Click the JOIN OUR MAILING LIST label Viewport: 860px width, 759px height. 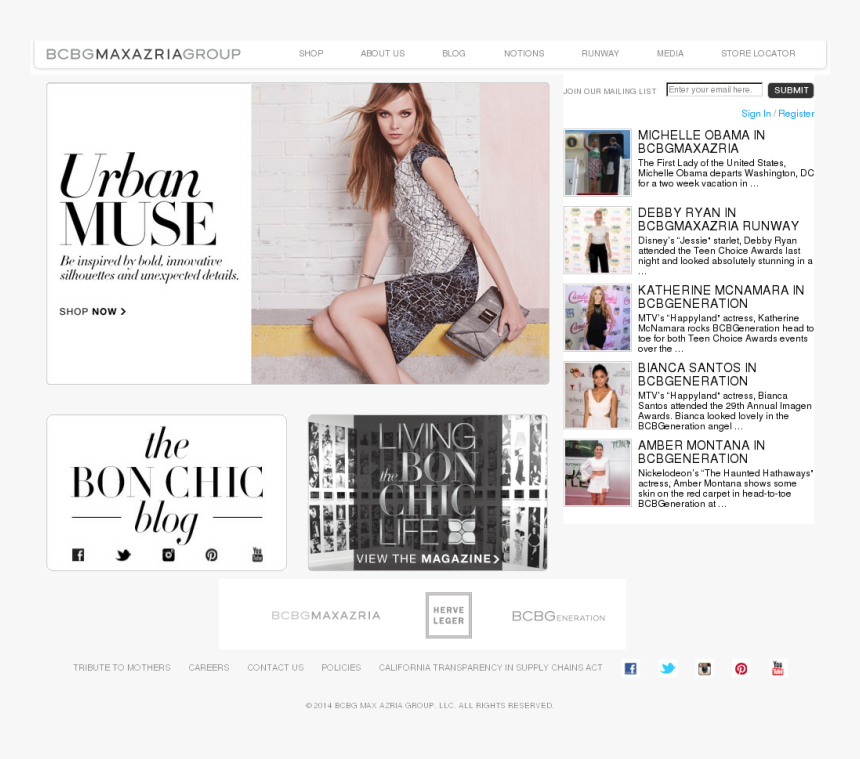(x=610, y=91)
